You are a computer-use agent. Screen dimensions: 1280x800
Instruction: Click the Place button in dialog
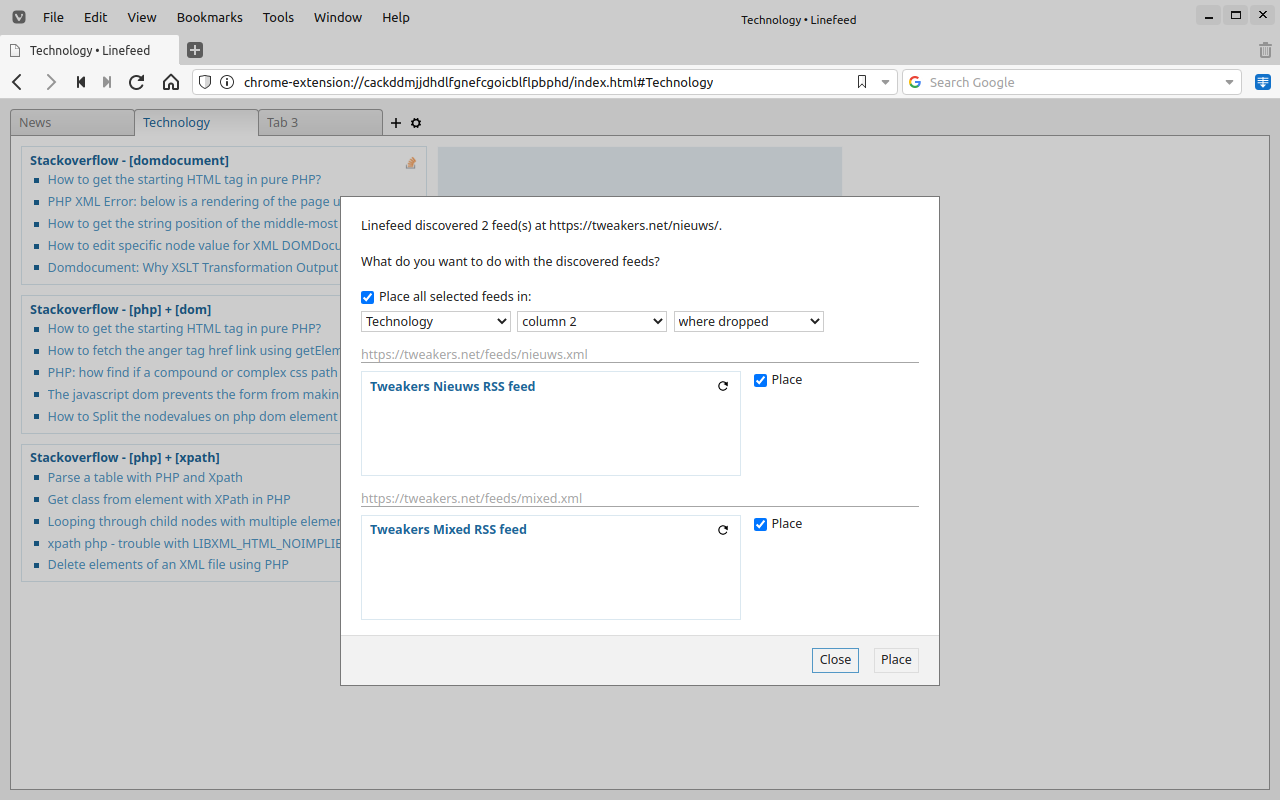tap(896, 660)
